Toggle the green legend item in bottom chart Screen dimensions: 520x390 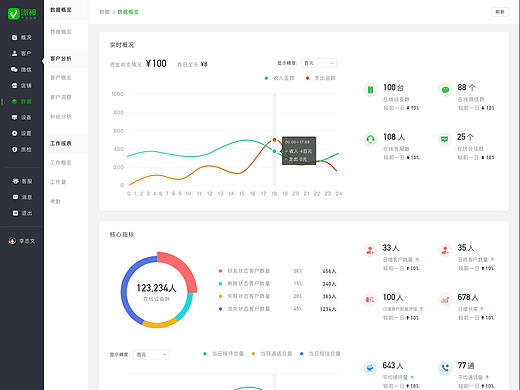(x=223, y=354)
